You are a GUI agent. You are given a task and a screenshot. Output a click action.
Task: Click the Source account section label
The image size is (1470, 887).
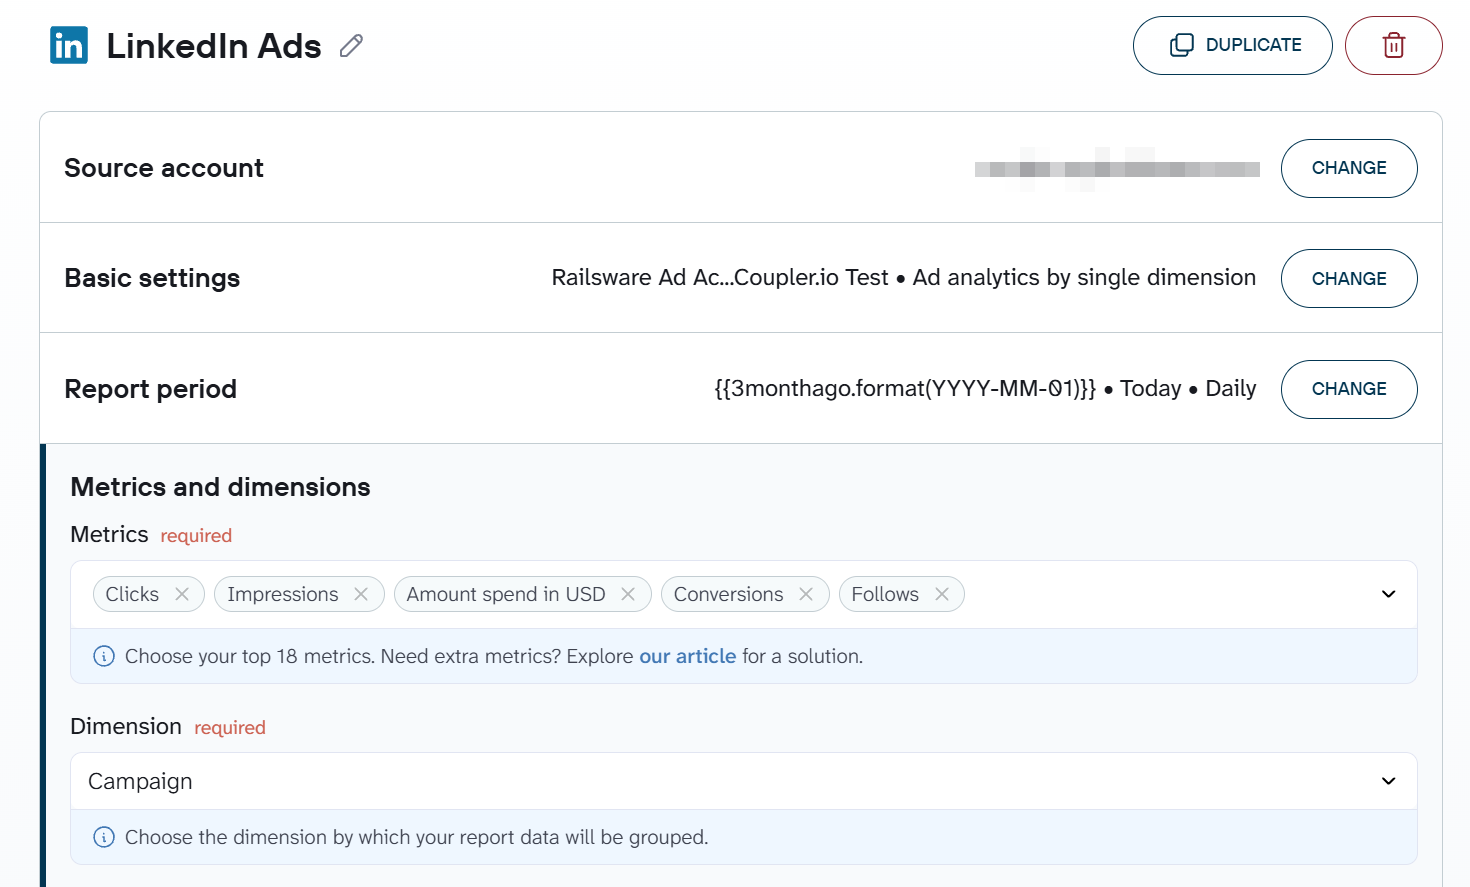pos(164,168)
